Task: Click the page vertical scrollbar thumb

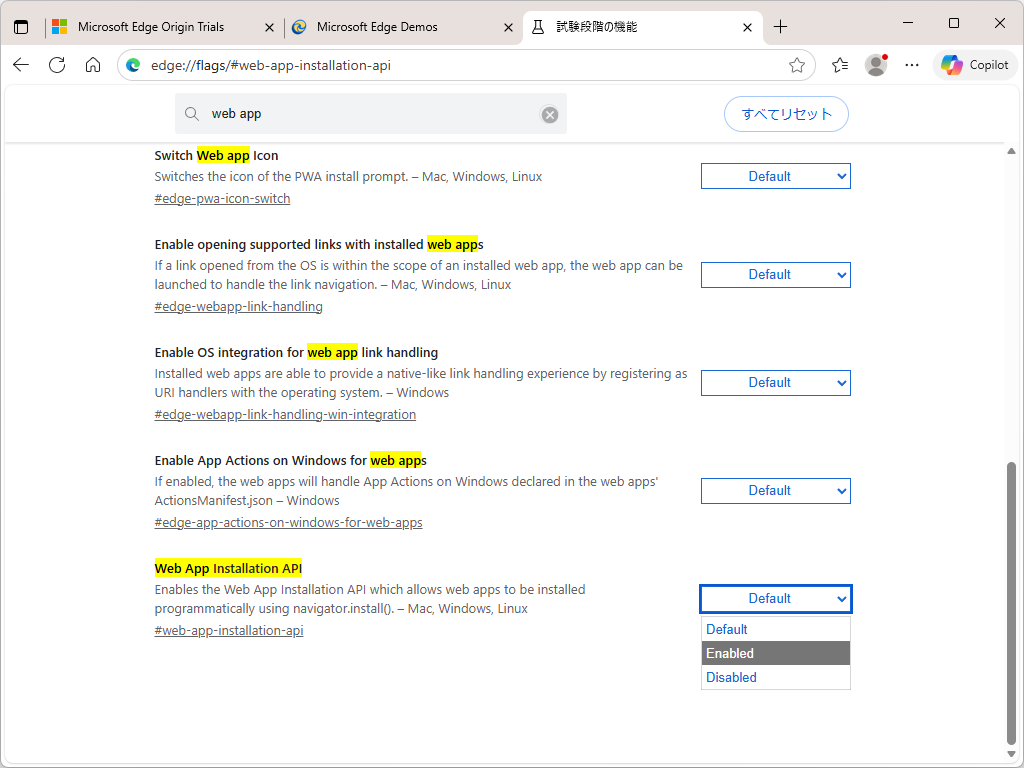Action: (x=1011, y=602)
